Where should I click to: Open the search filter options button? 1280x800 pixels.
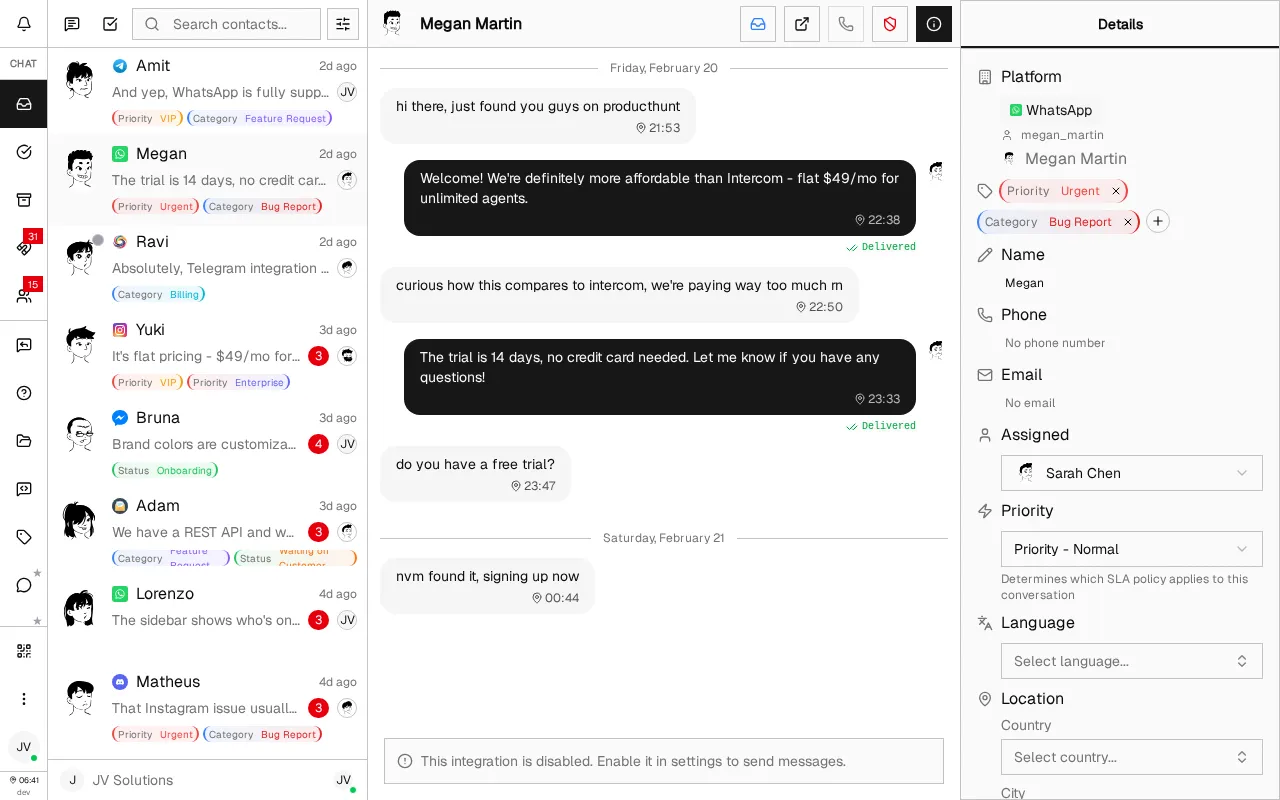pos(342,23)
